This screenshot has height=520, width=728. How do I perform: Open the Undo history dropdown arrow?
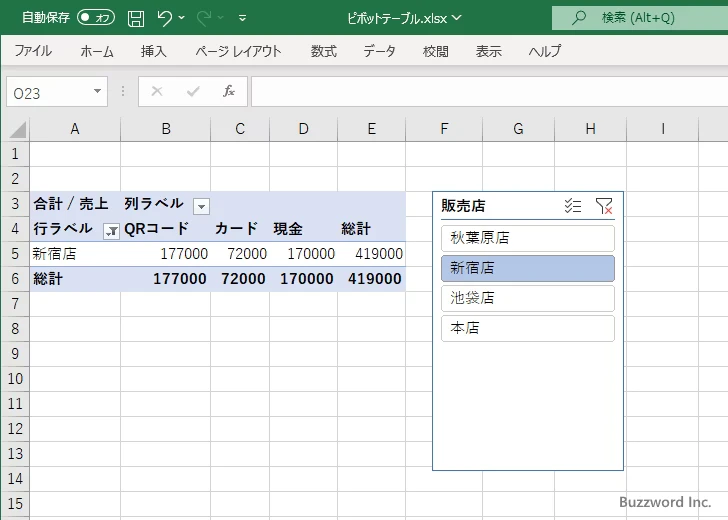(x=182, y=18)
